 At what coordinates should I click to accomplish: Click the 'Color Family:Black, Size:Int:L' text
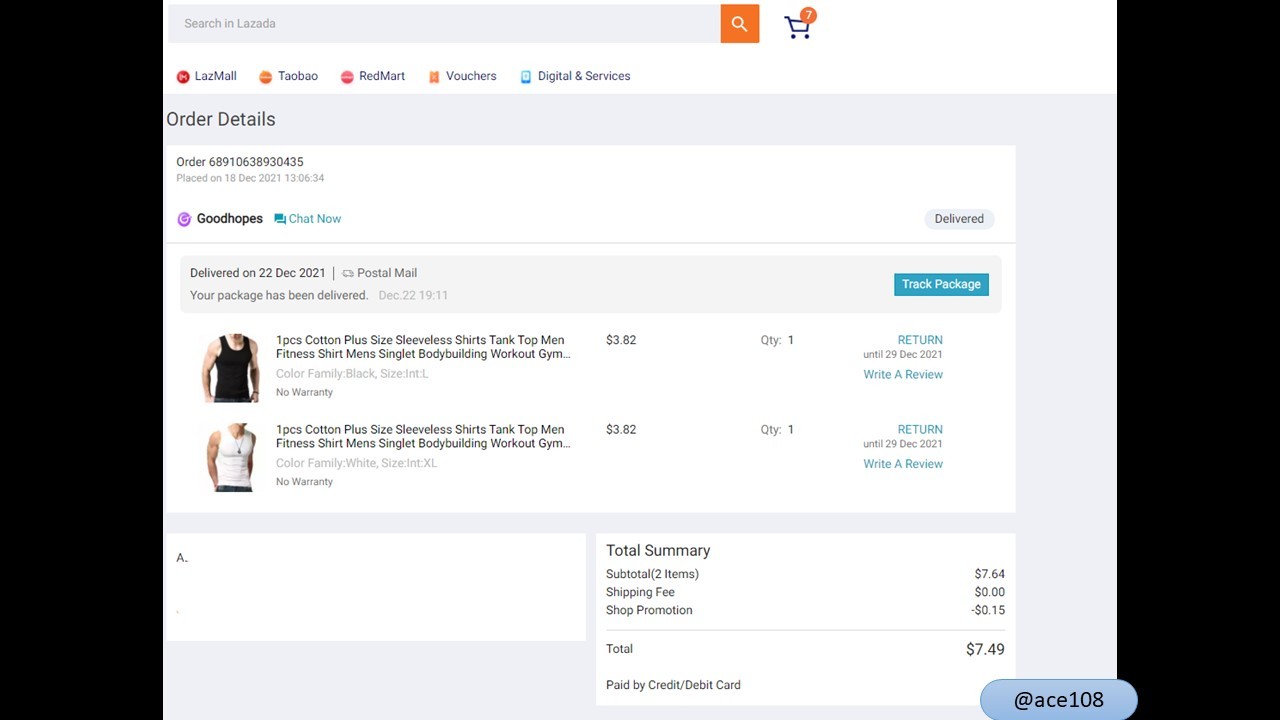(352, 374)
